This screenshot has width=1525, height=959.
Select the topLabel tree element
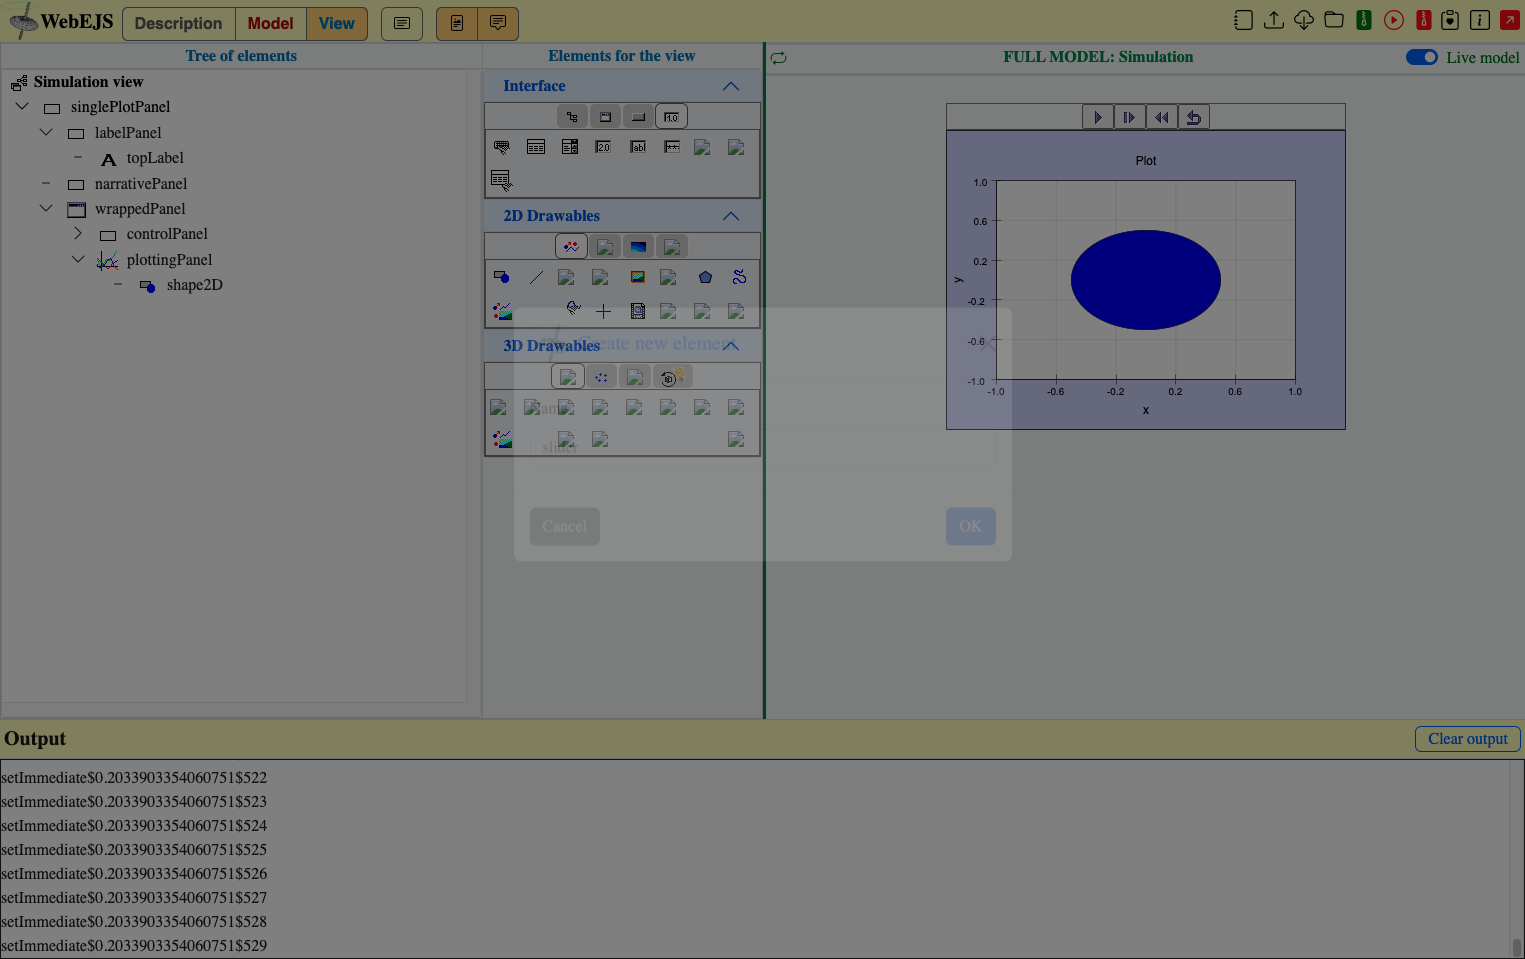point(155,158)
